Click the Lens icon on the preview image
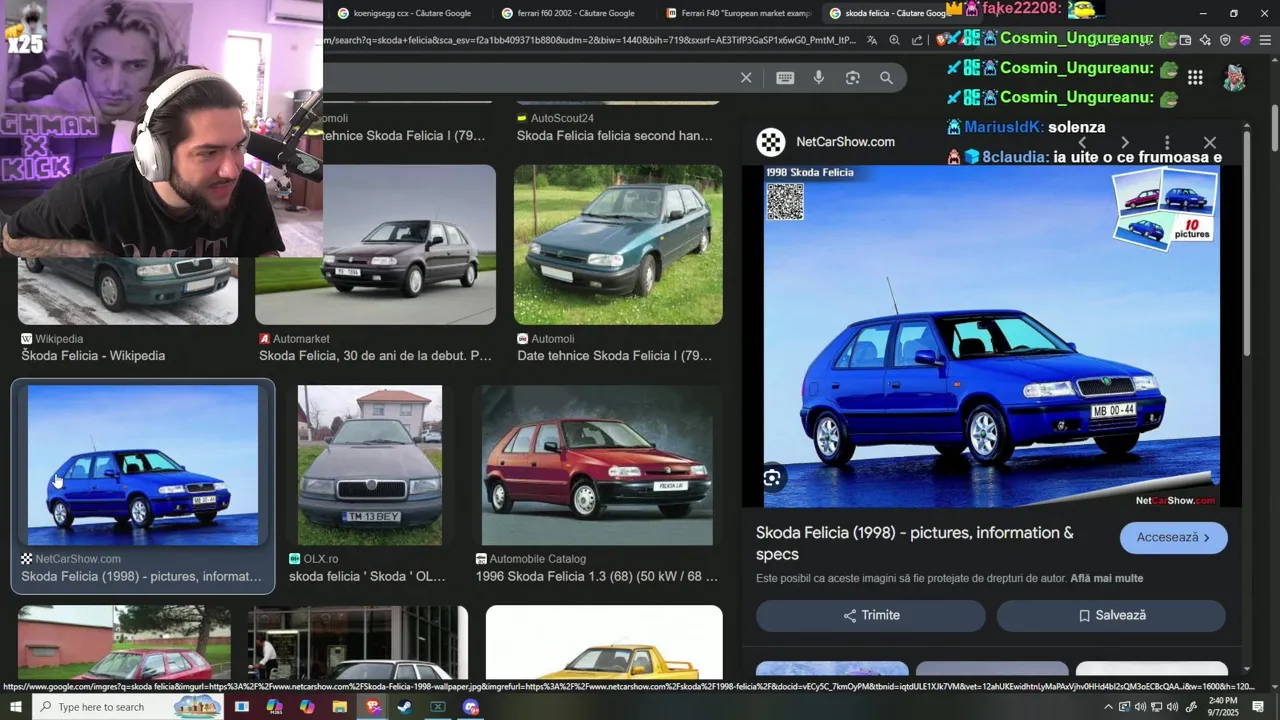1280x720 pixels. point(772,478)
